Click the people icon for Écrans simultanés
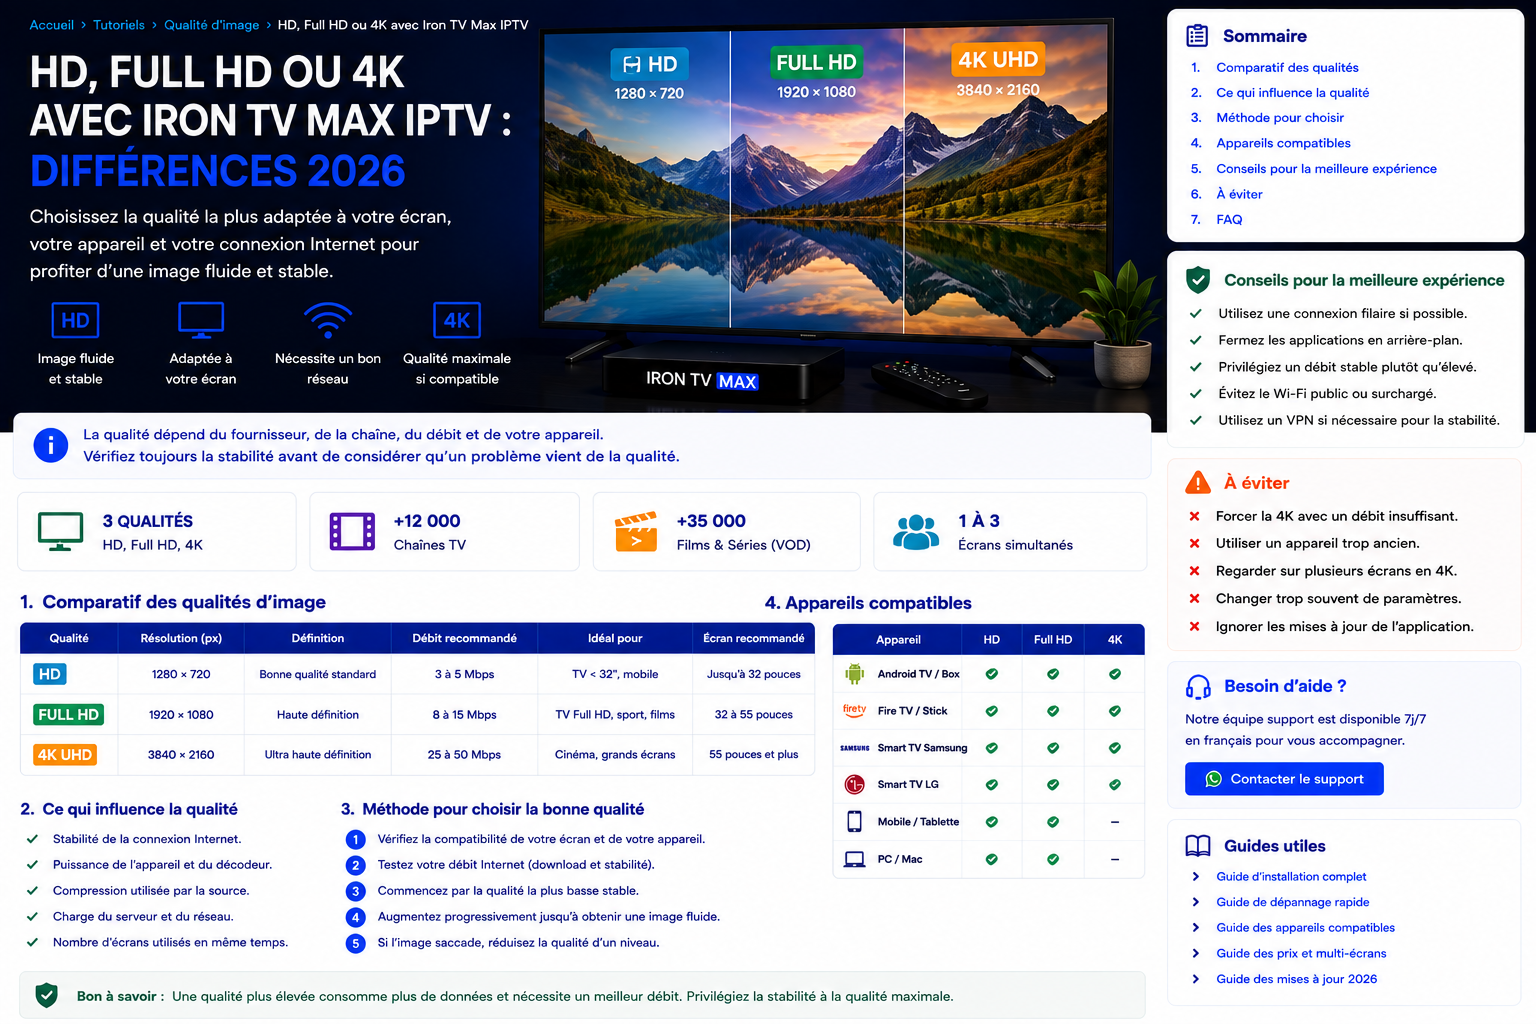Viewport: 1536px width, 1024px height. 916,532
